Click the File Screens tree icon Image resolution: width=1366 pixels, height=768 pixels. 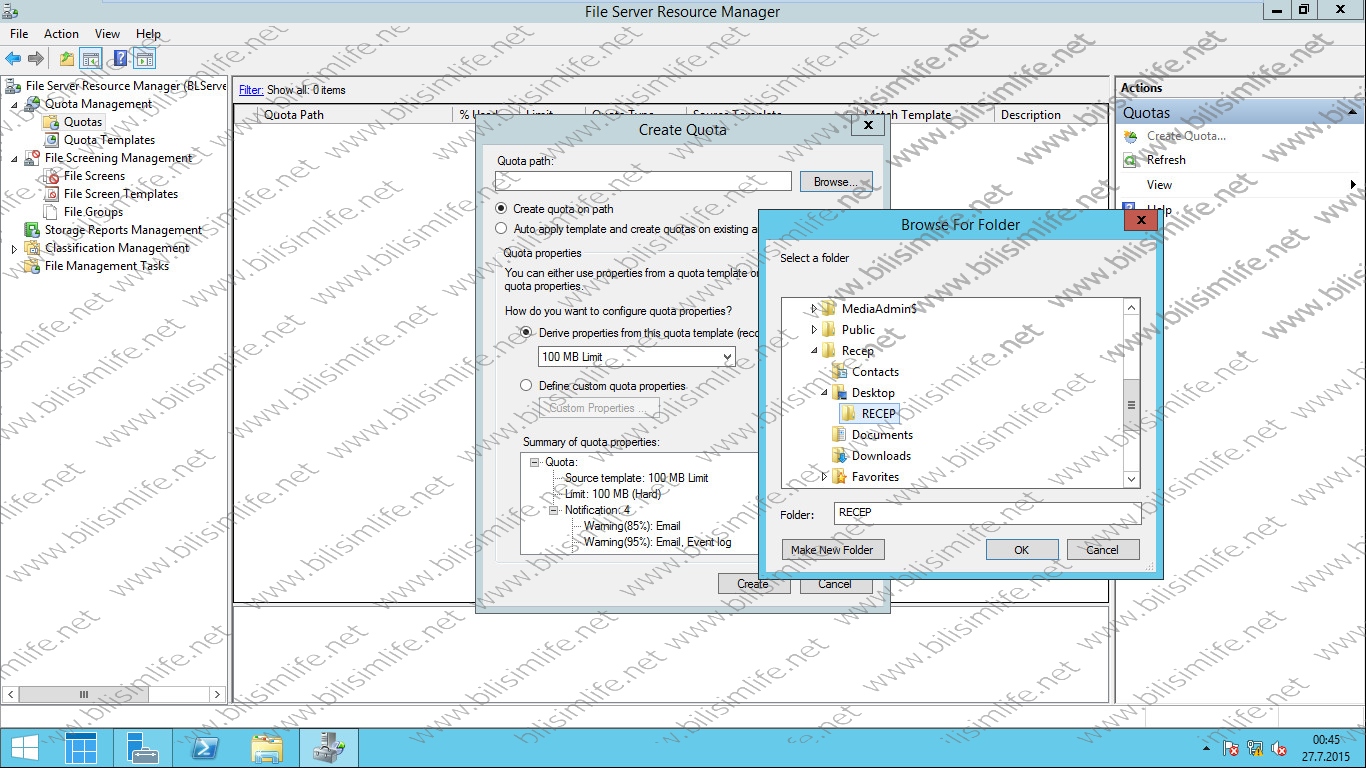click(52, 176)
